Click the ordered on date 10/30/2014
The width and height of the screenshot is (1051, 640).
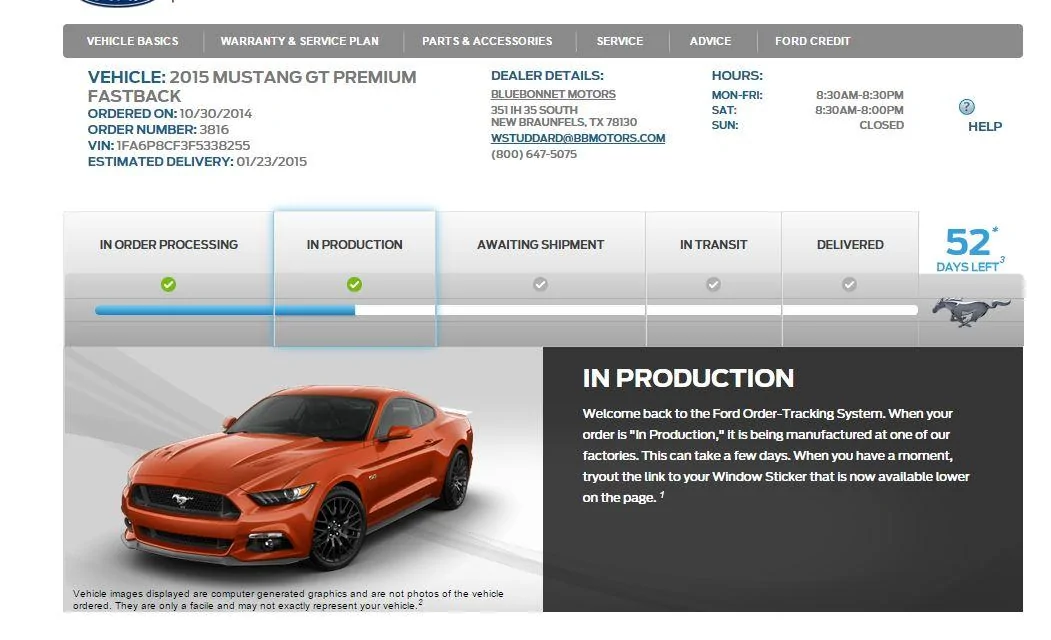216,113
